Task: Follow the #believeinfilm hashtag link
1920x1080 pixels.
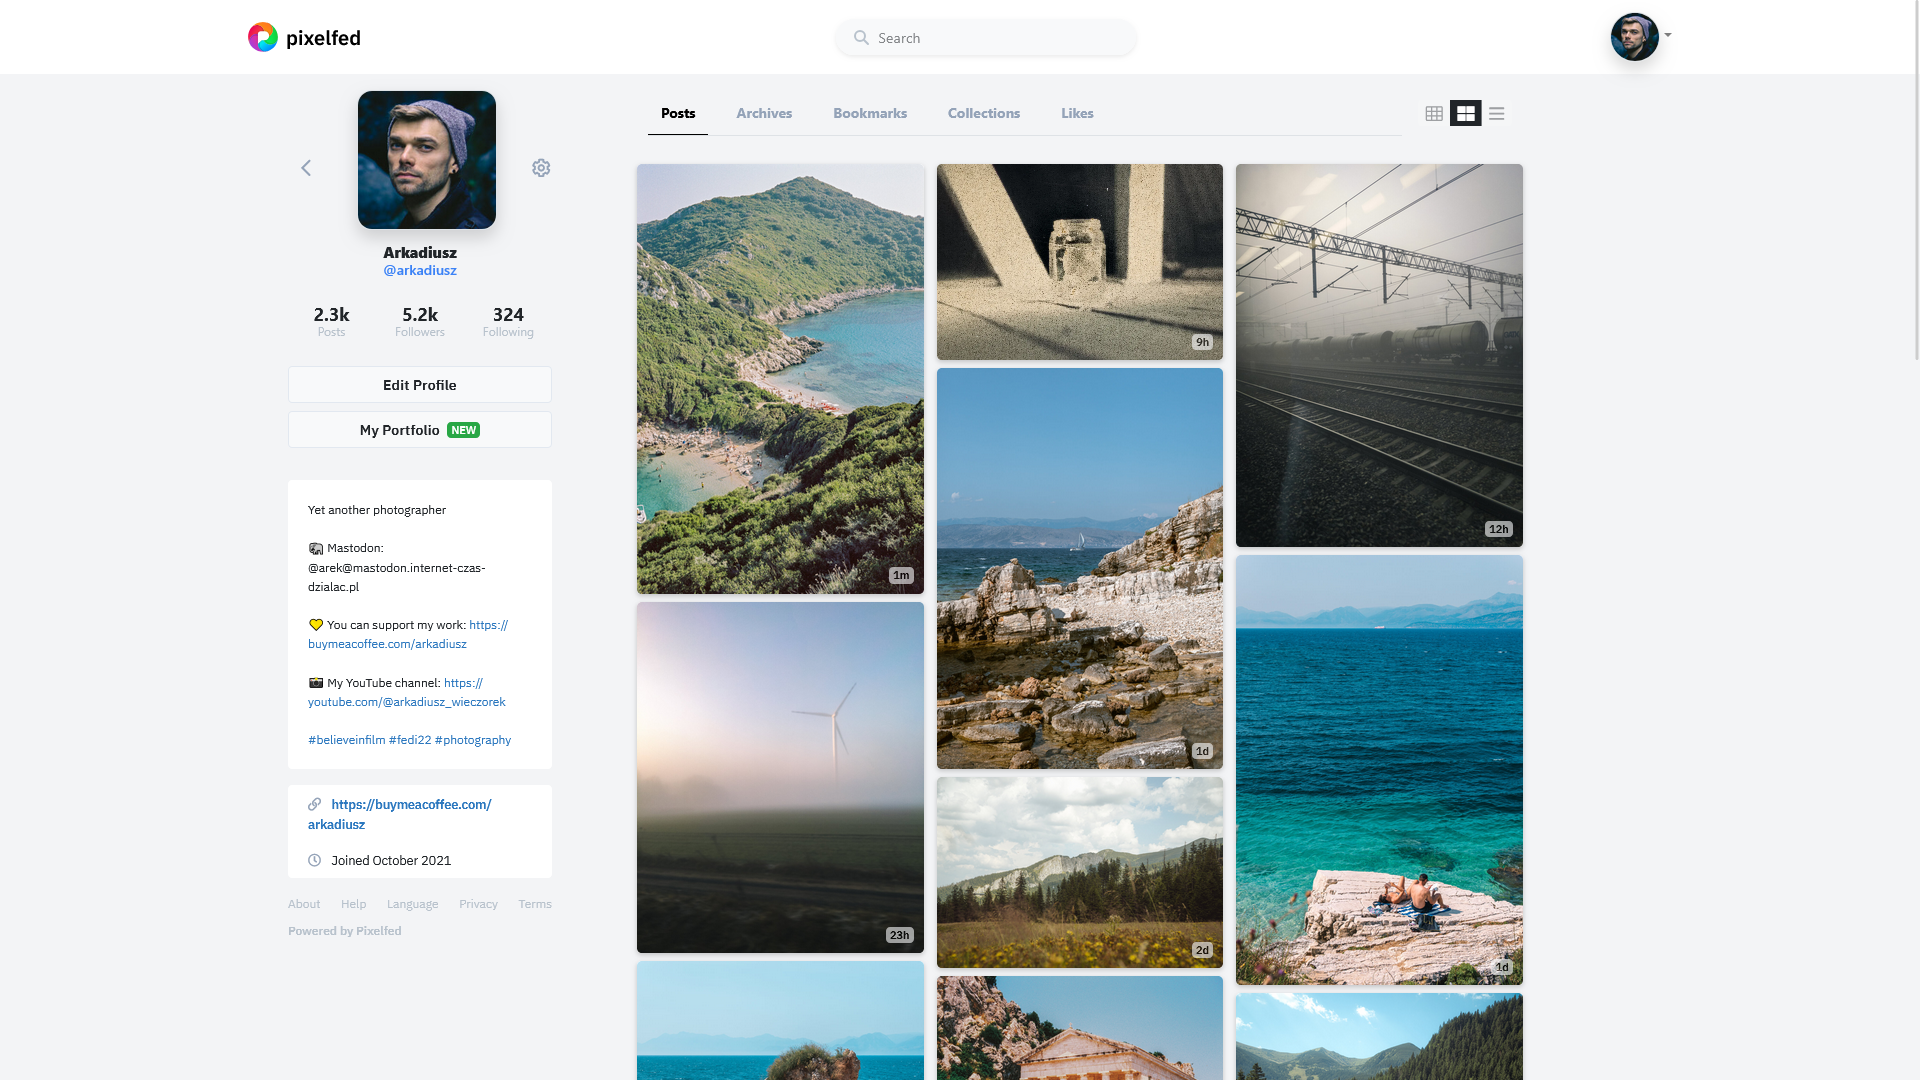Action: (346, 740)
